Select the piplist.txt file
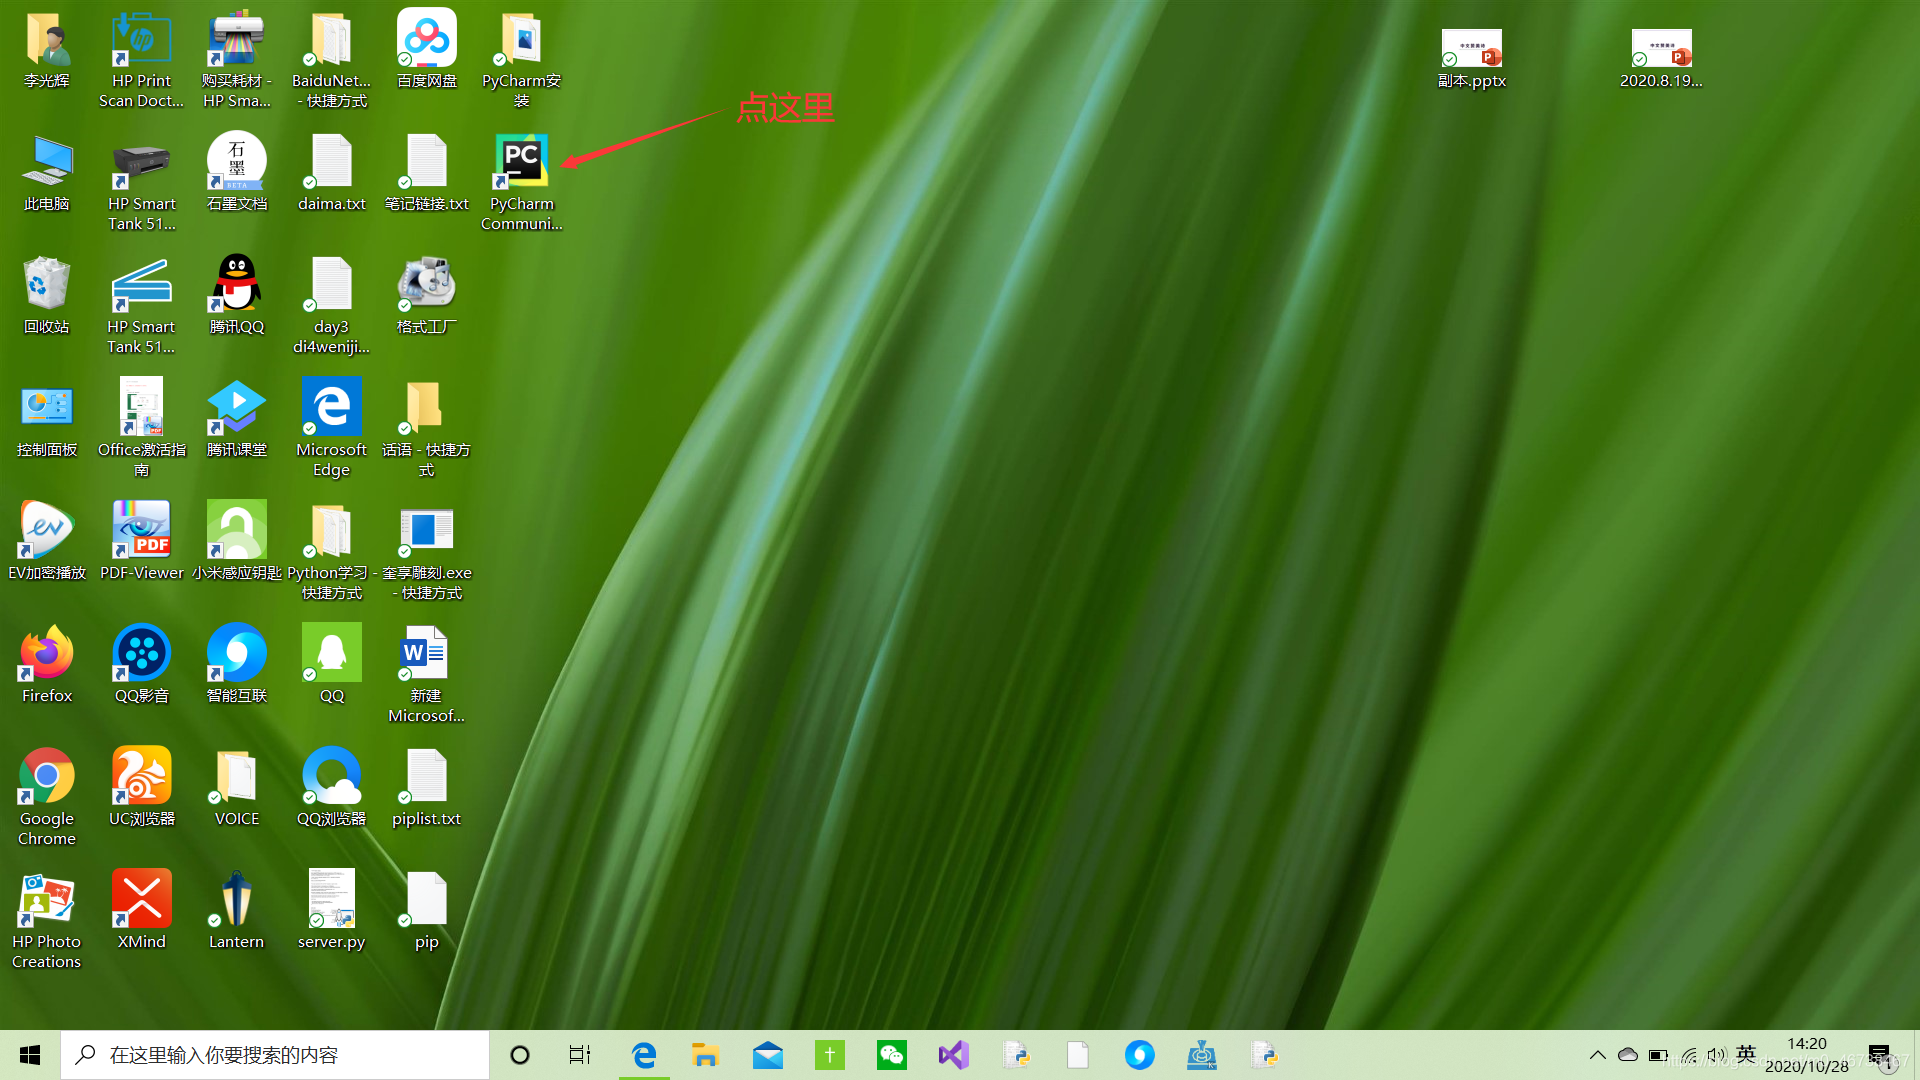 (x=427, y=788)
